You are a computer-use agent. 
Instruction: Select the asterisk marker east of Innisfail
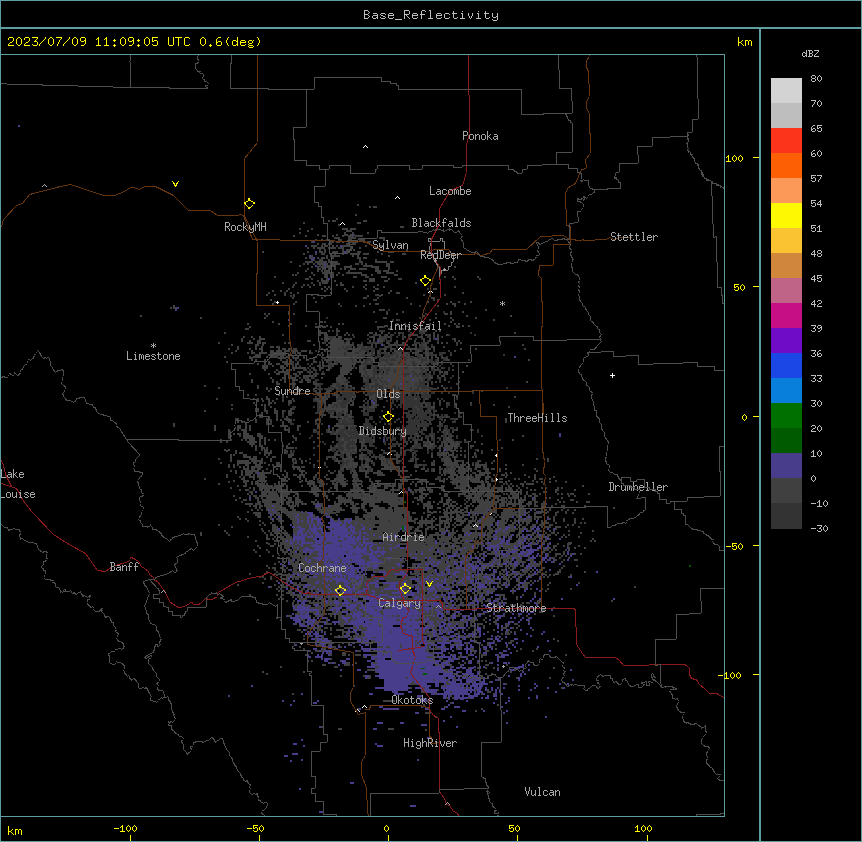pyautogui.click(x=502, y=303)
